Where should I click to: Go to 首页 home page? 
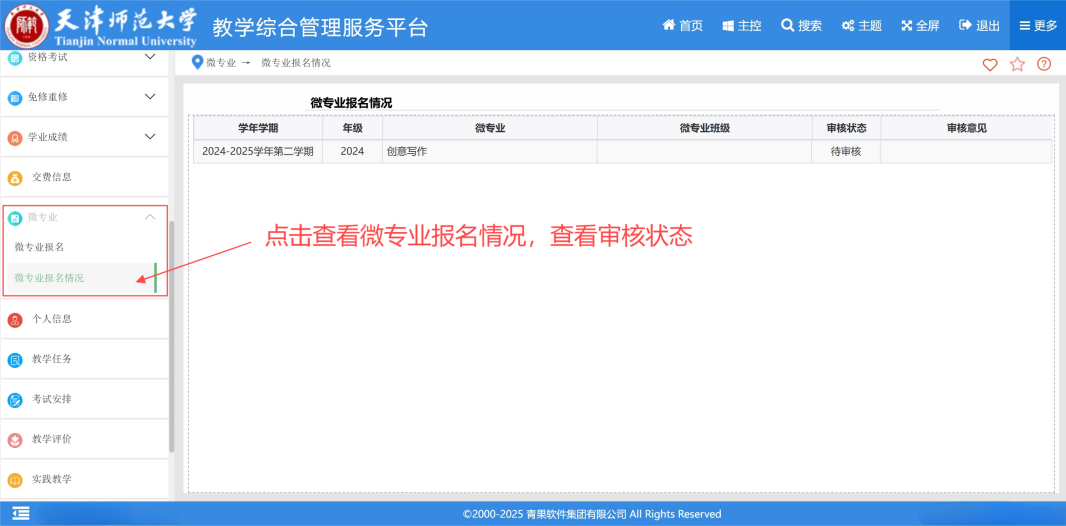(683, 25)
